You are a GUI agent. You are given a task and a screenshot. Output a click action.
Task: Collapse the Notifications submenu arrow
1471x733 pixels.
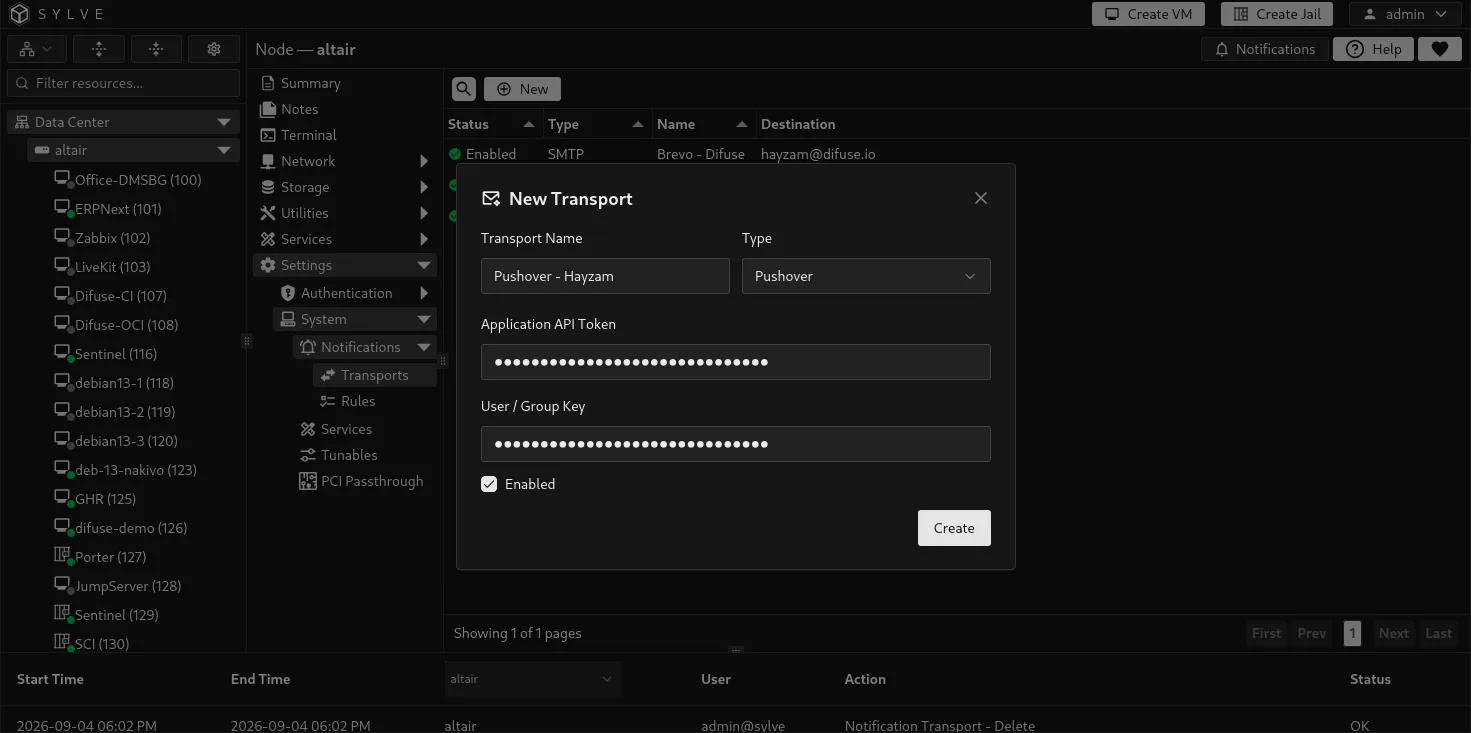click(424, 347)
